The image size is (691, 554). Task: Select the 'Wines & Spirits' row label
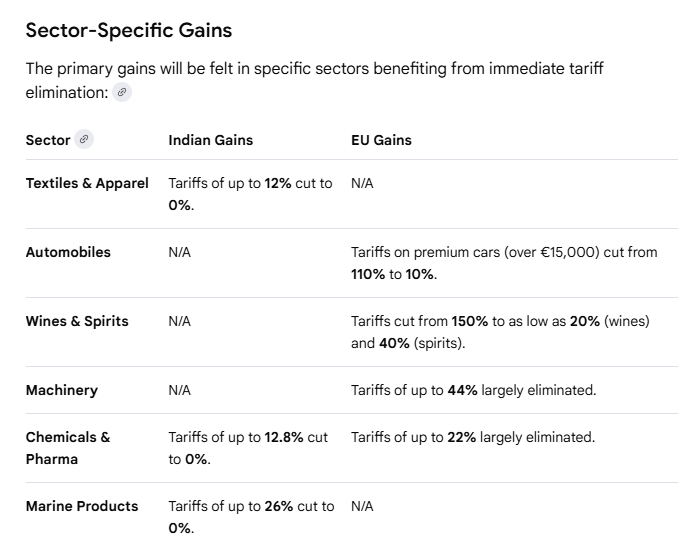[76, 321]
